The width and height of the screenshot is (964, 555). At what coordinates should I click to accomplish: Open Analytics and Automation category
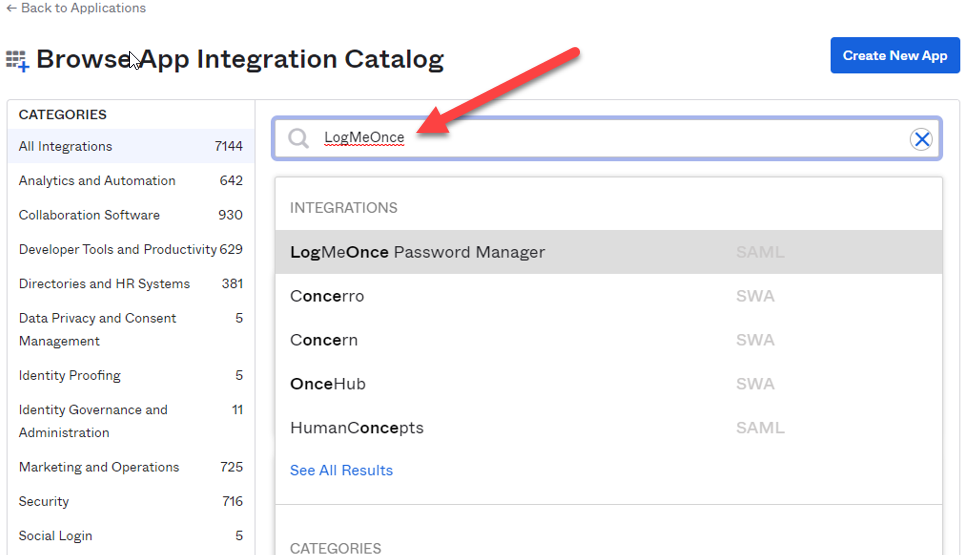[x=131, y=181]
